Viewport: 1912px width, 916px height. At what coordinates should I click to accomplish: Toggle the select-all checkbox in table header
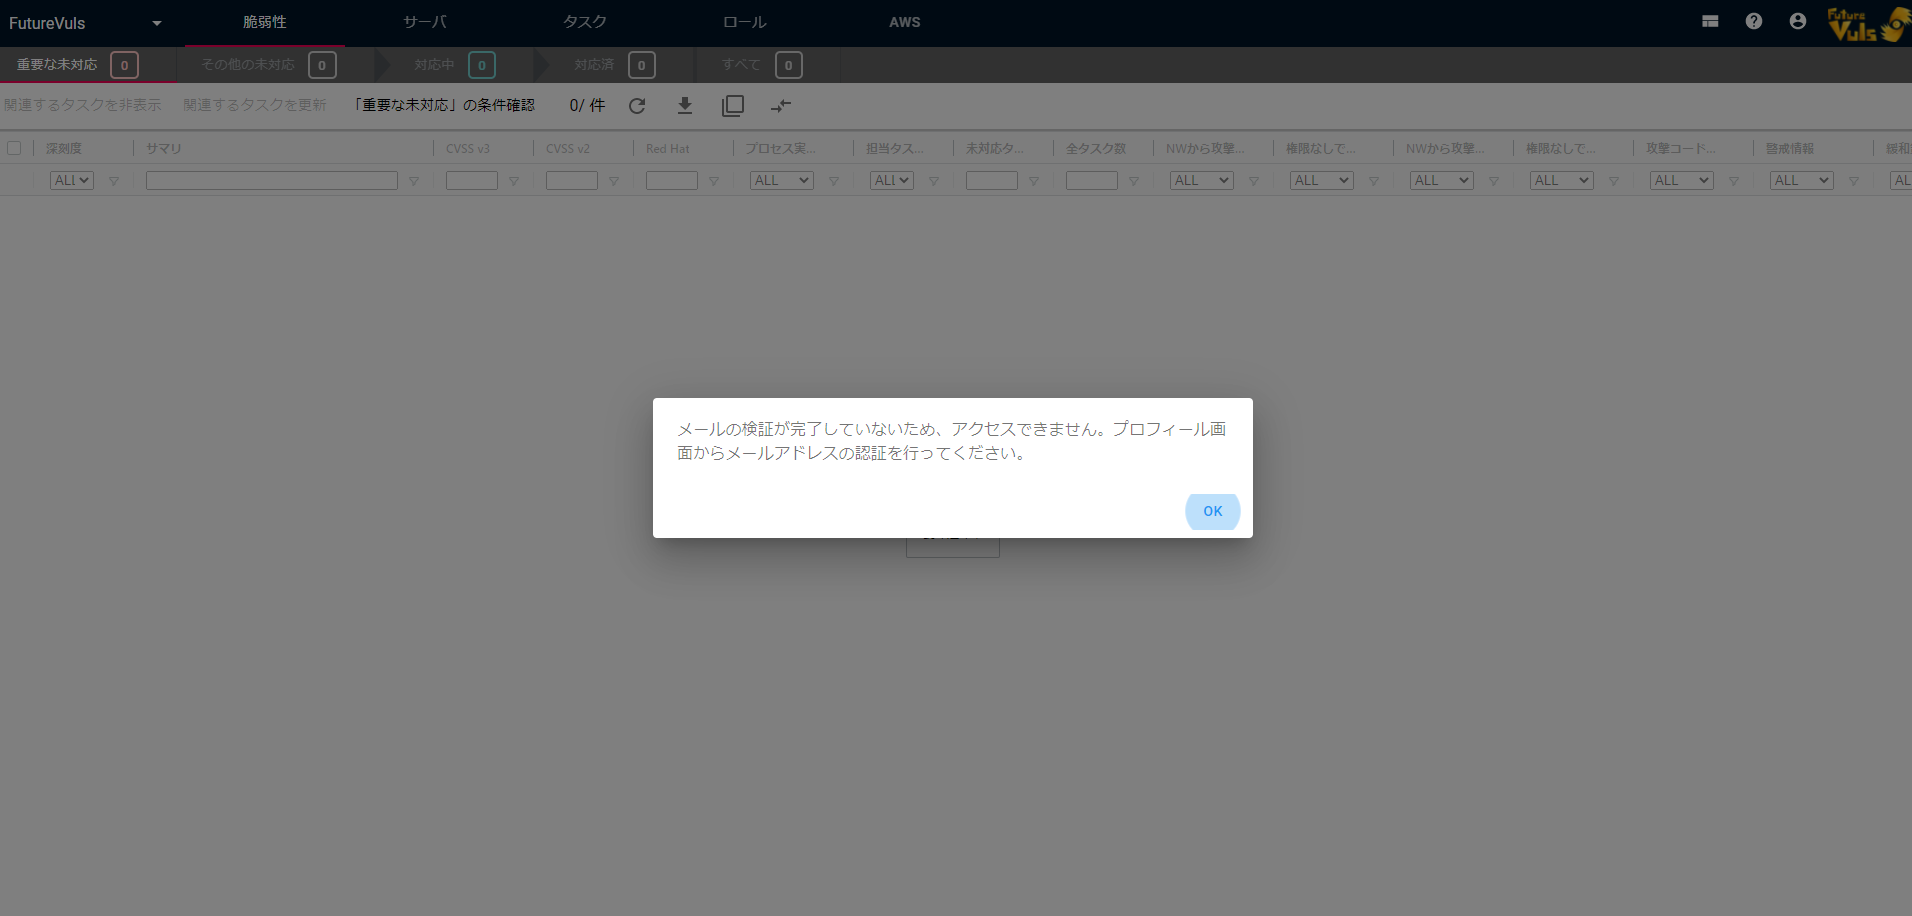14,148
